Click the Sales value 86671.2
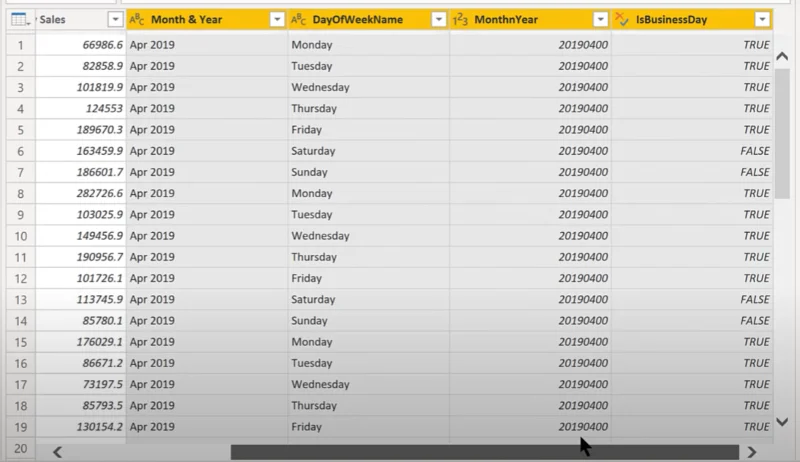Viewport: 800px width, 462px height. (x=103, y=363)
